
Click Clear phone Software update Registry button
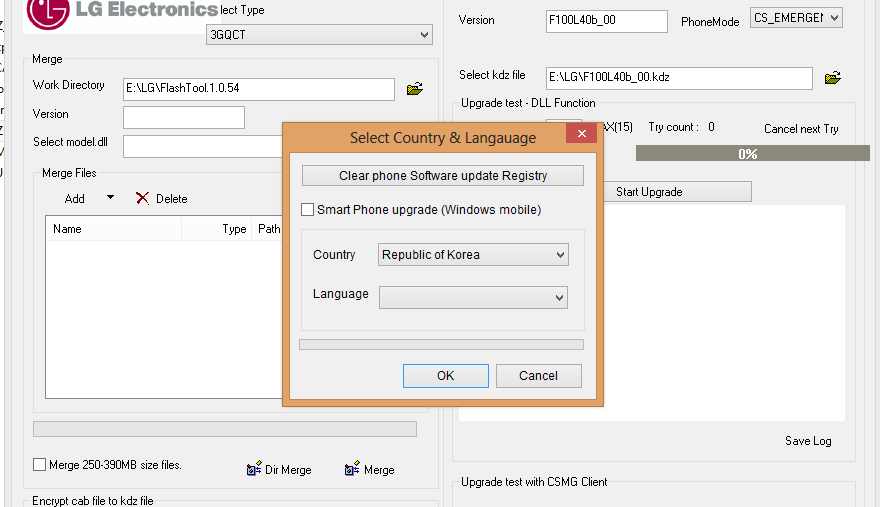[x=443, y=176]
